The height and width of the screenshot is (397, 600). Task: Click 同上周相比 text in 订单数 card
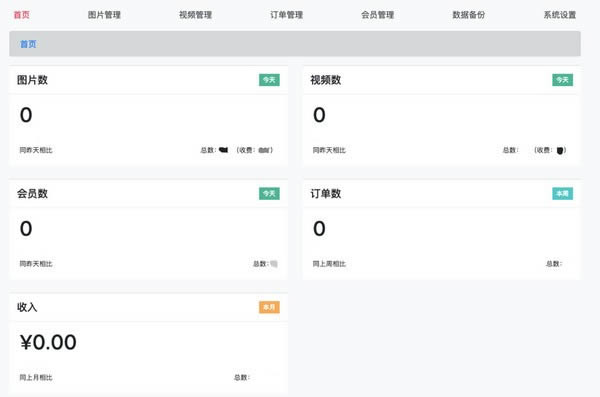pyautogui.click(x=329, y=264)
